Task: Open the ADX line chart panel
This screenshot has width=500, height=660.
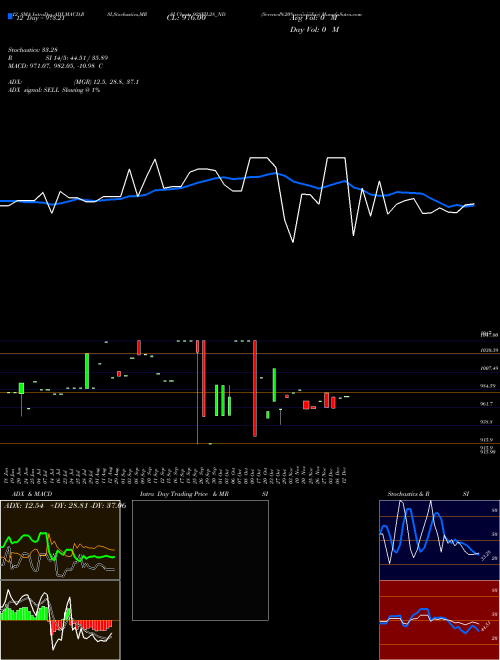Action: pyautogui.click(x=60, y=540)
